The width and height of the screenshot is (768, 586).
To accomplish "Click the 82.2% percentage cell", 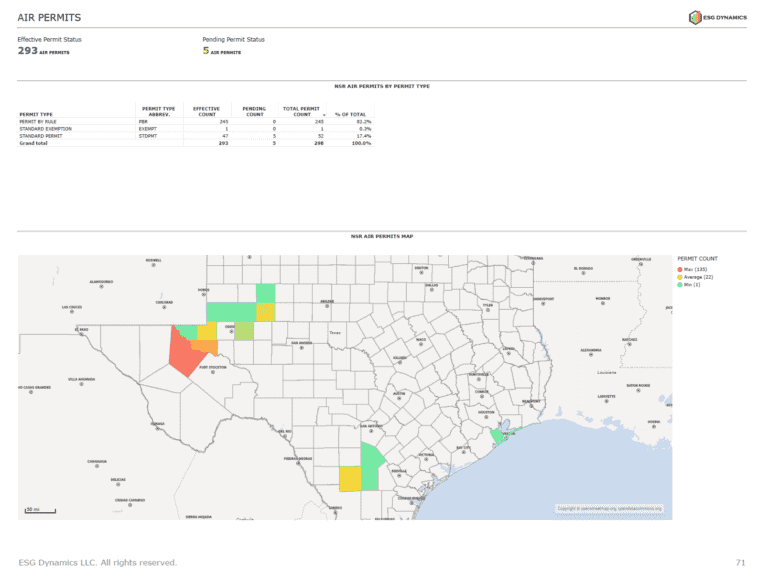I will tap(364, 122).
